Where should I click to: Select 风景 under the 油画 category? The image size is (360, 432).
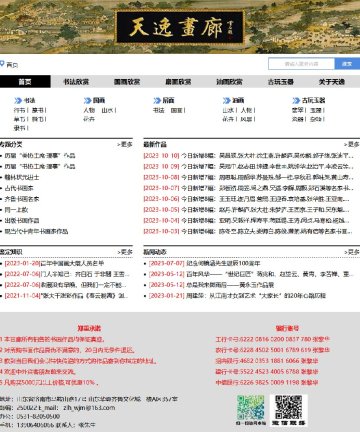point(246,119)
